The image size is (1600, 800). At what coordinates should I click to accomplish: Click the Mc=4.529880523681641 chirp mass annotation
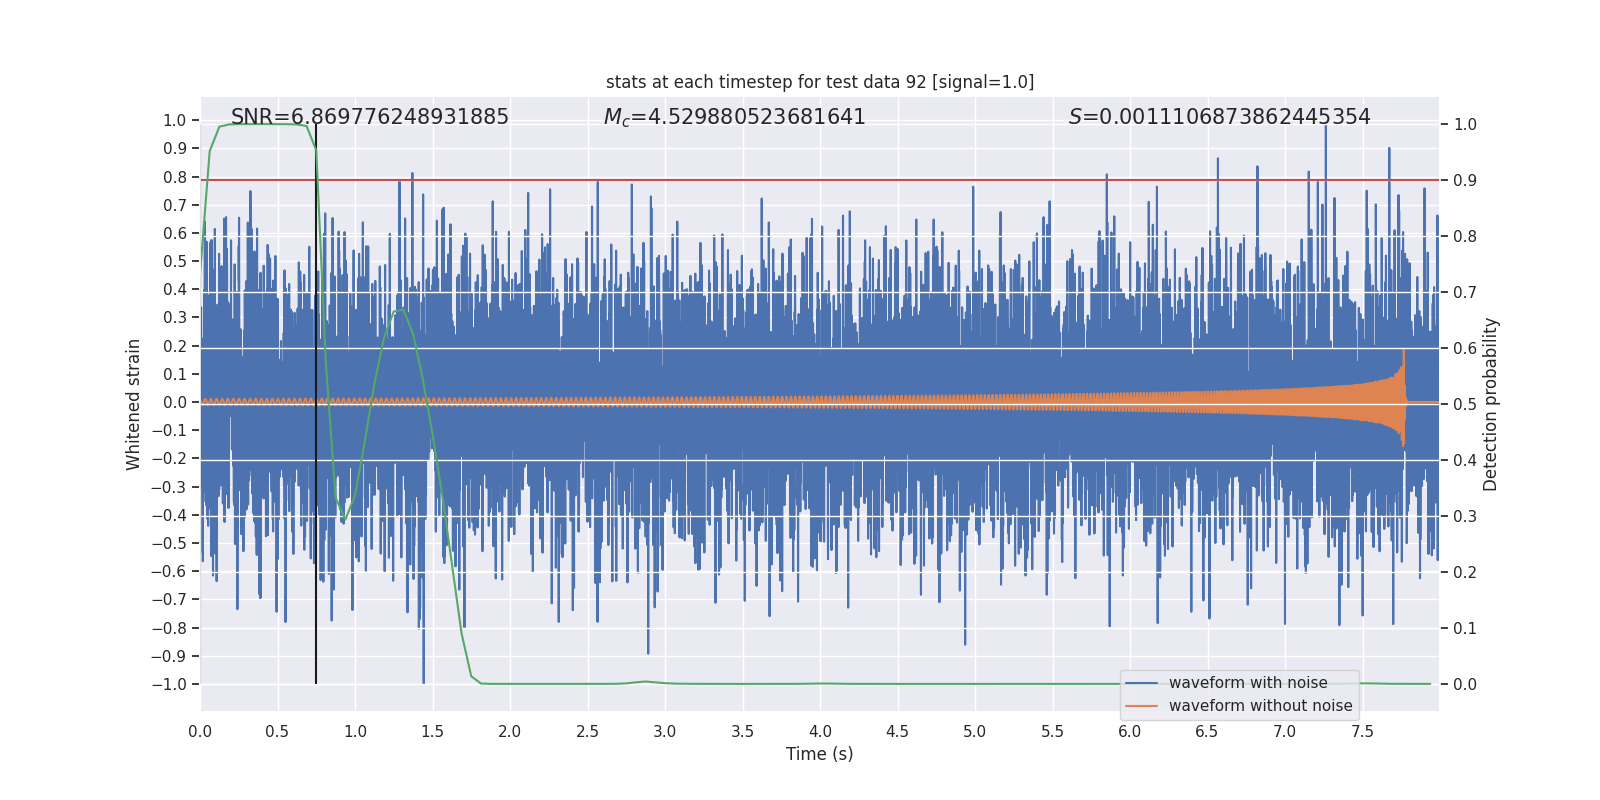pyautogui.click(x=735, y=117)
